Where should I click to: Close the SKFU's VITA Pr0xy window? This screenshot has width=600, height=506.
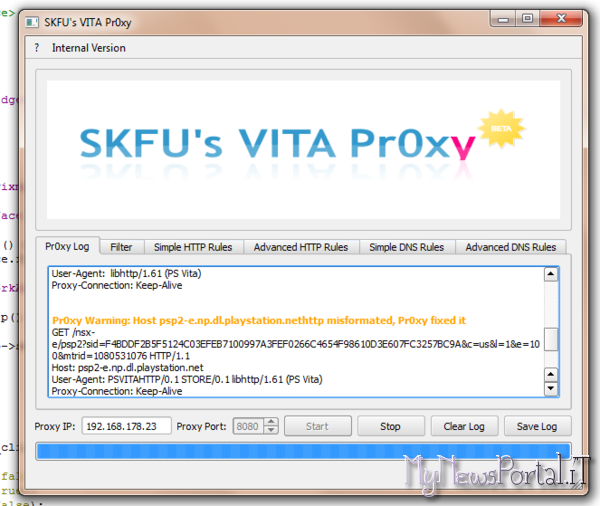561,18
